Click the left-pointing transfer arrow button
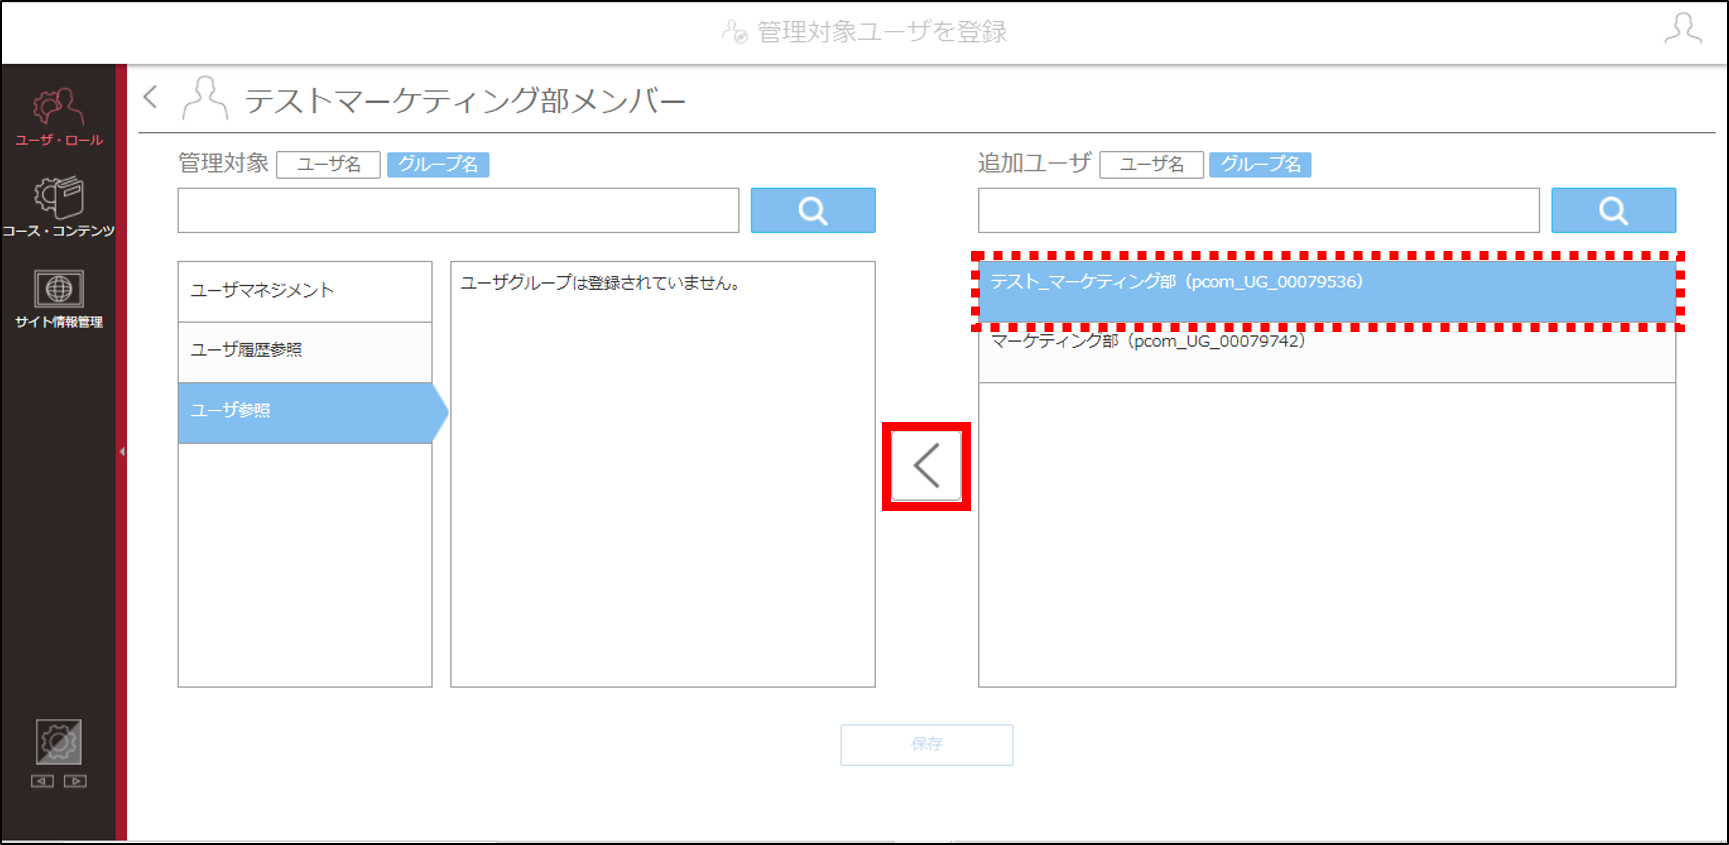This screenshot has width=1729, height=845. click(926, 466)
